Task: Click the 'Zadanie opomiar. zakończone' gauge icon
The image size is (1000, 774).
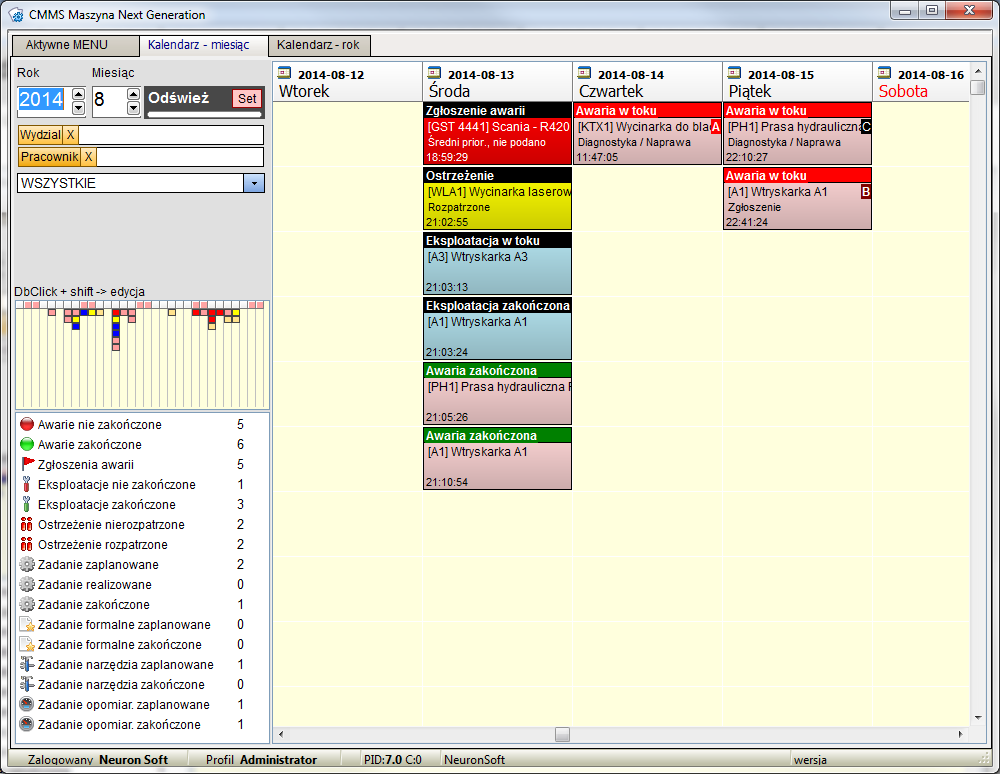Action: (27, 724)
